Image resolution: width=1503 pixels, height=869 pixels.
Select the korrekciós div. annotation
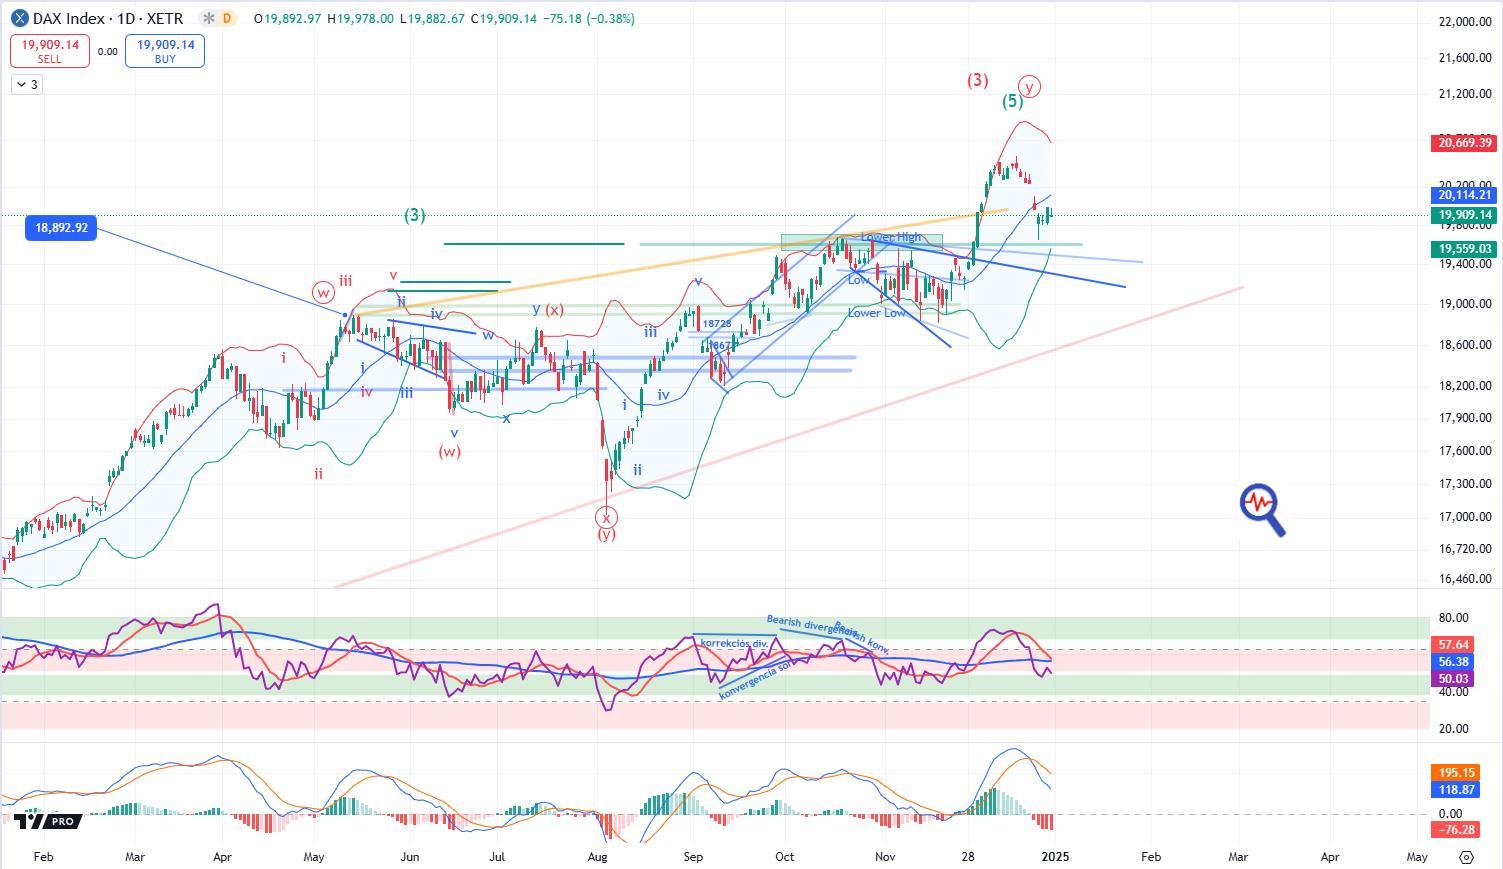pyautogui.click(x=734, y=643)
